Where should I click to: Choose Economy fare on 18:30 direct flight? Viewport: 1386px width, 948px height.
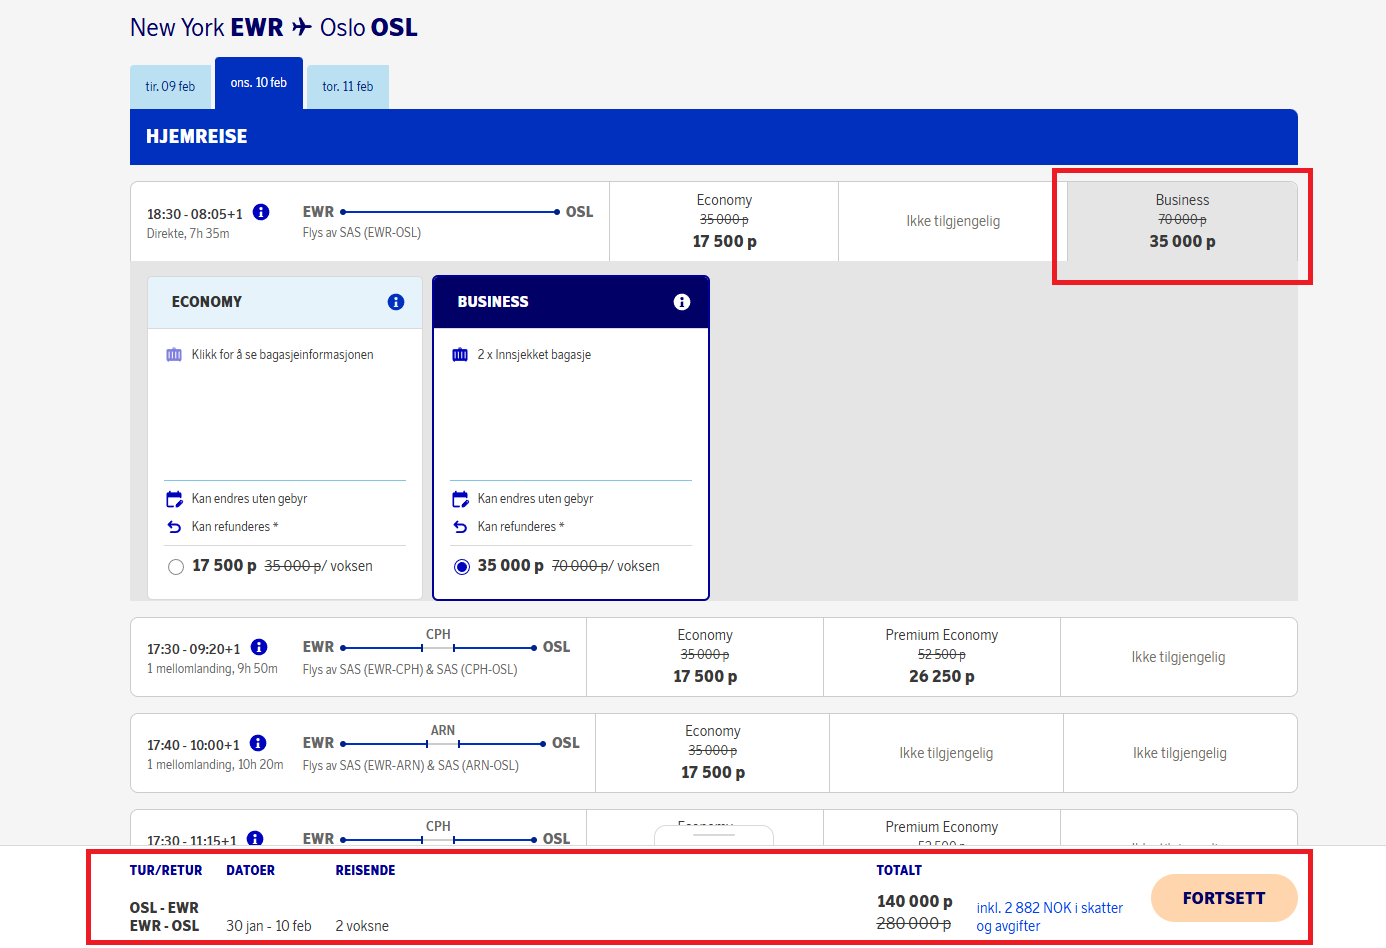pyautogui.click(x=724, y=221)
